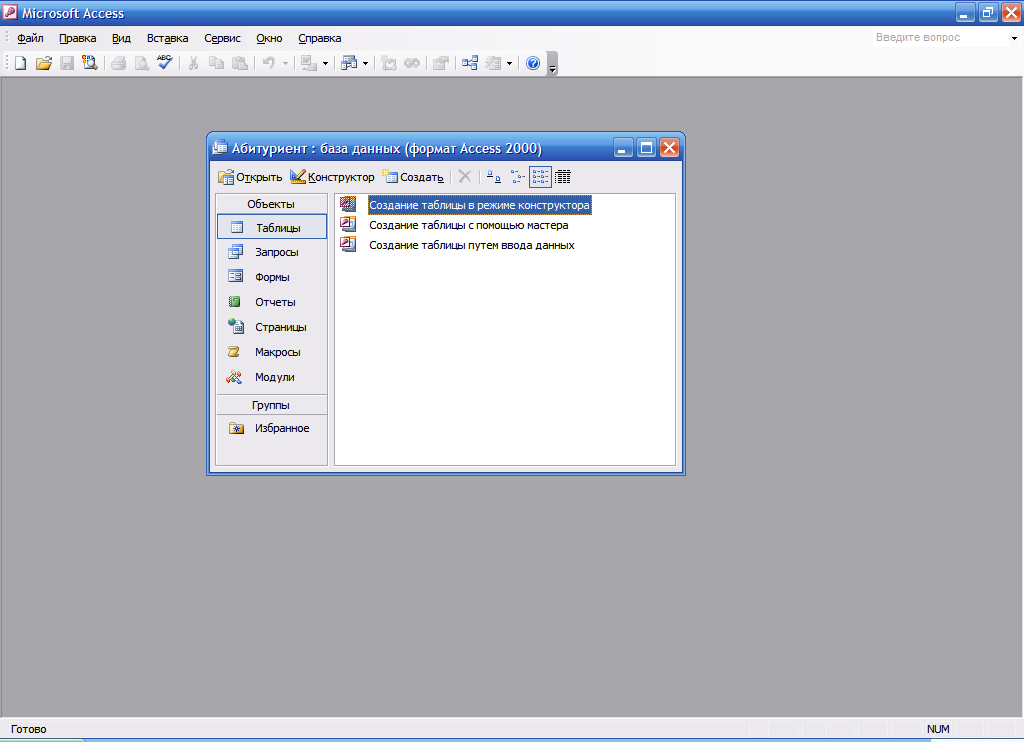Image resolution: width=1024 pixels, height=742 pixels.
Task: Click the Code icon in toolbar
Action: coord(389,63)
